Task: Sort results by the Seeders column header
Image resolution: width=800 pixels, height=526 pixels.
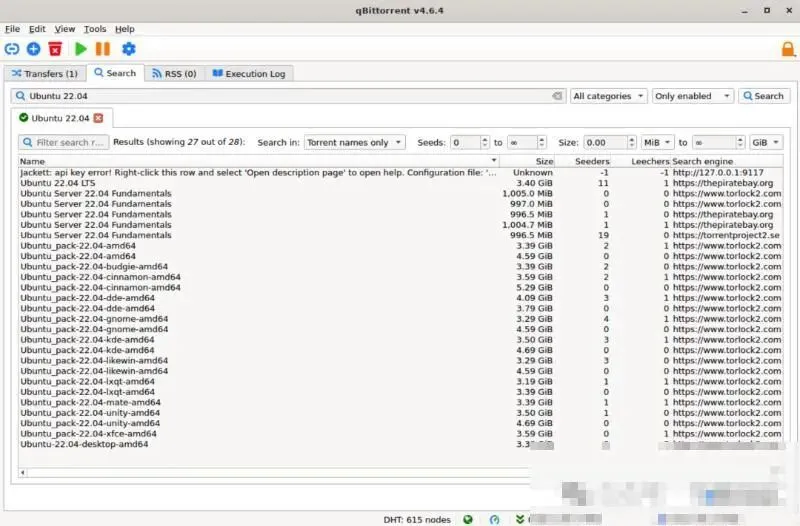Action: [583, 161]
